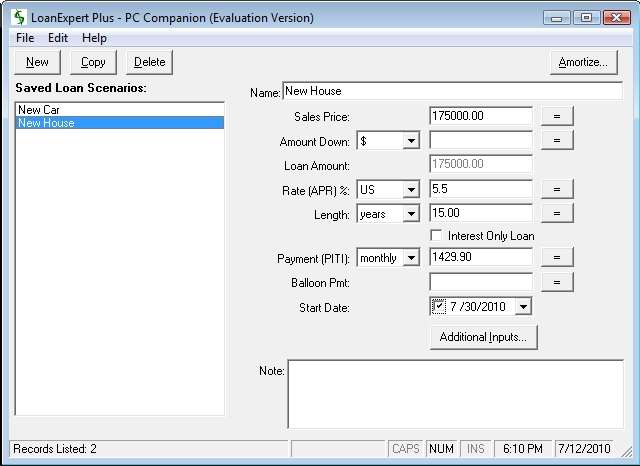The height and width of the screenshot is (466, 640).
Task: Open the Amount Down unit dropdown
Action: point(410,141)
